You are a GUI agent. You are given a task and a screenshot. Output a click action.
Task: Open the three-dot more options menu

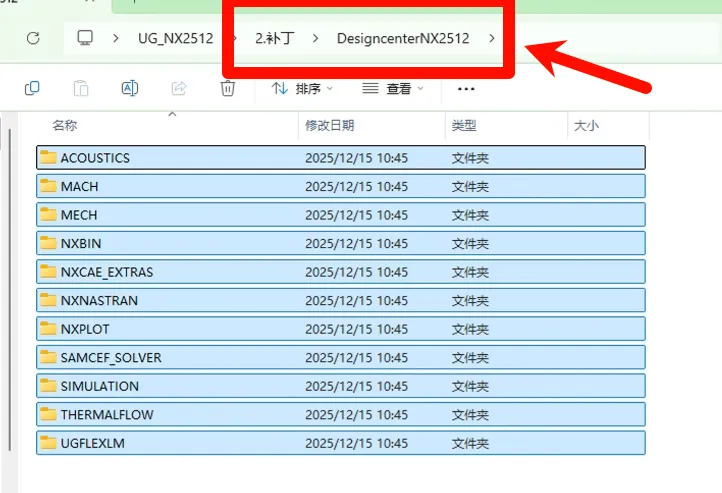click(x=466, y=89)
